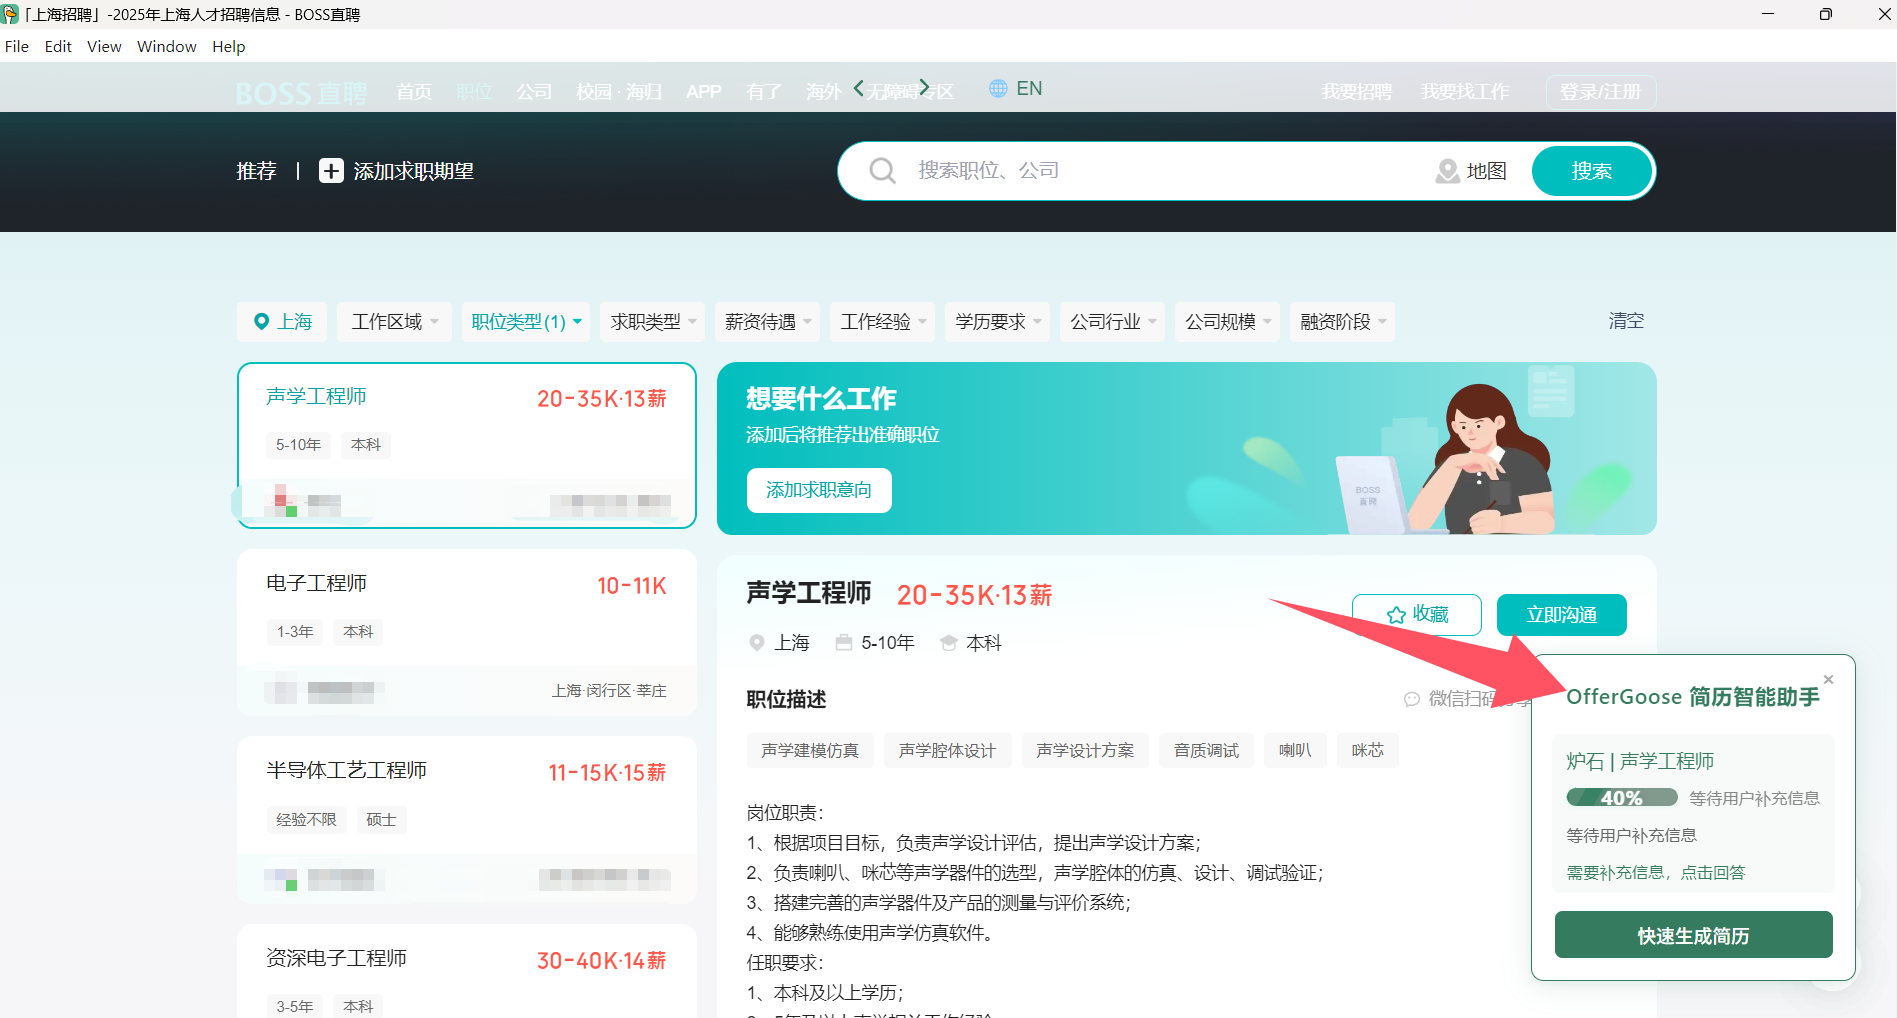Open the 学历要求 filter dropdown
This screenshot has width=1897, height=1018.
tap(998, 322)
